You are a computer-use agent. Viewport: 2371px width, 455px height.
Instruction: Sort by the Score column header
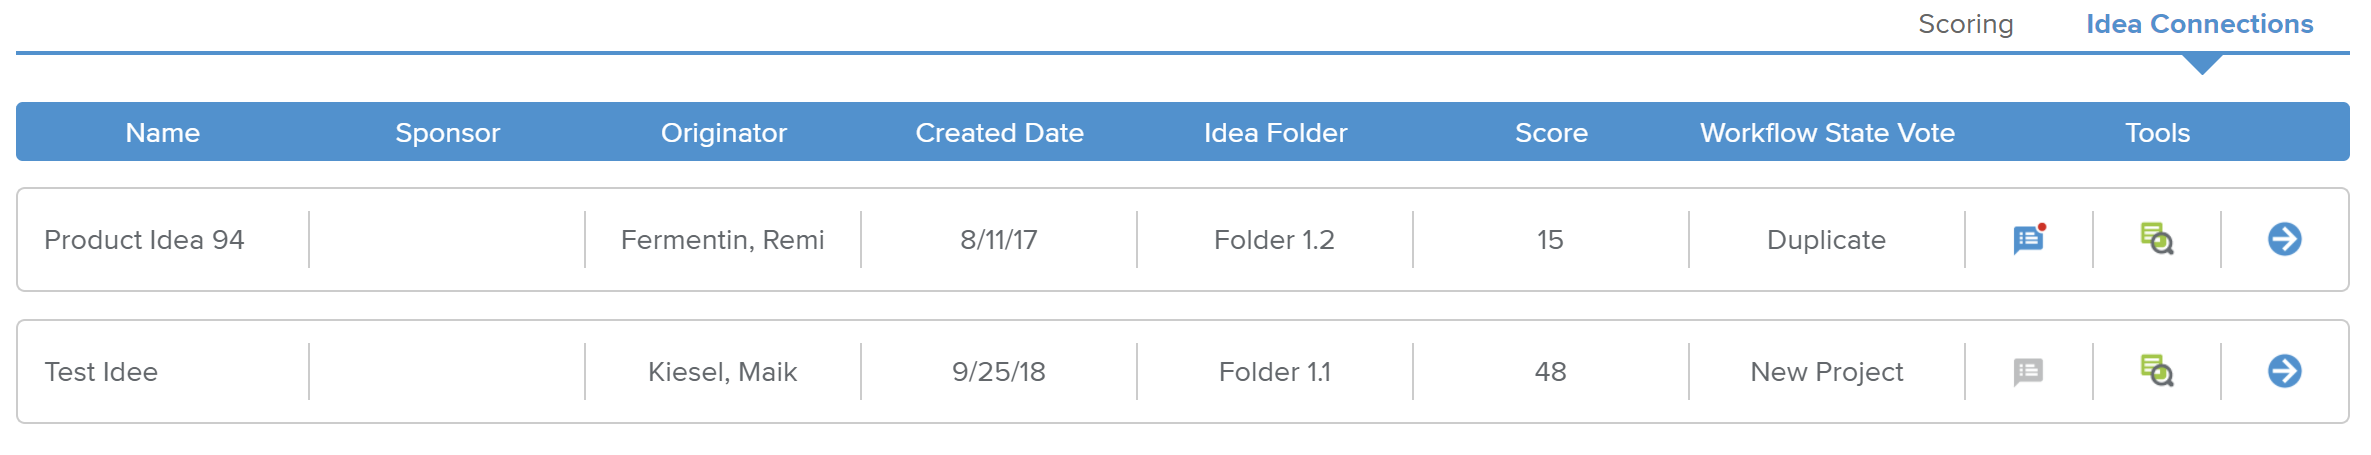[1550, 133]
